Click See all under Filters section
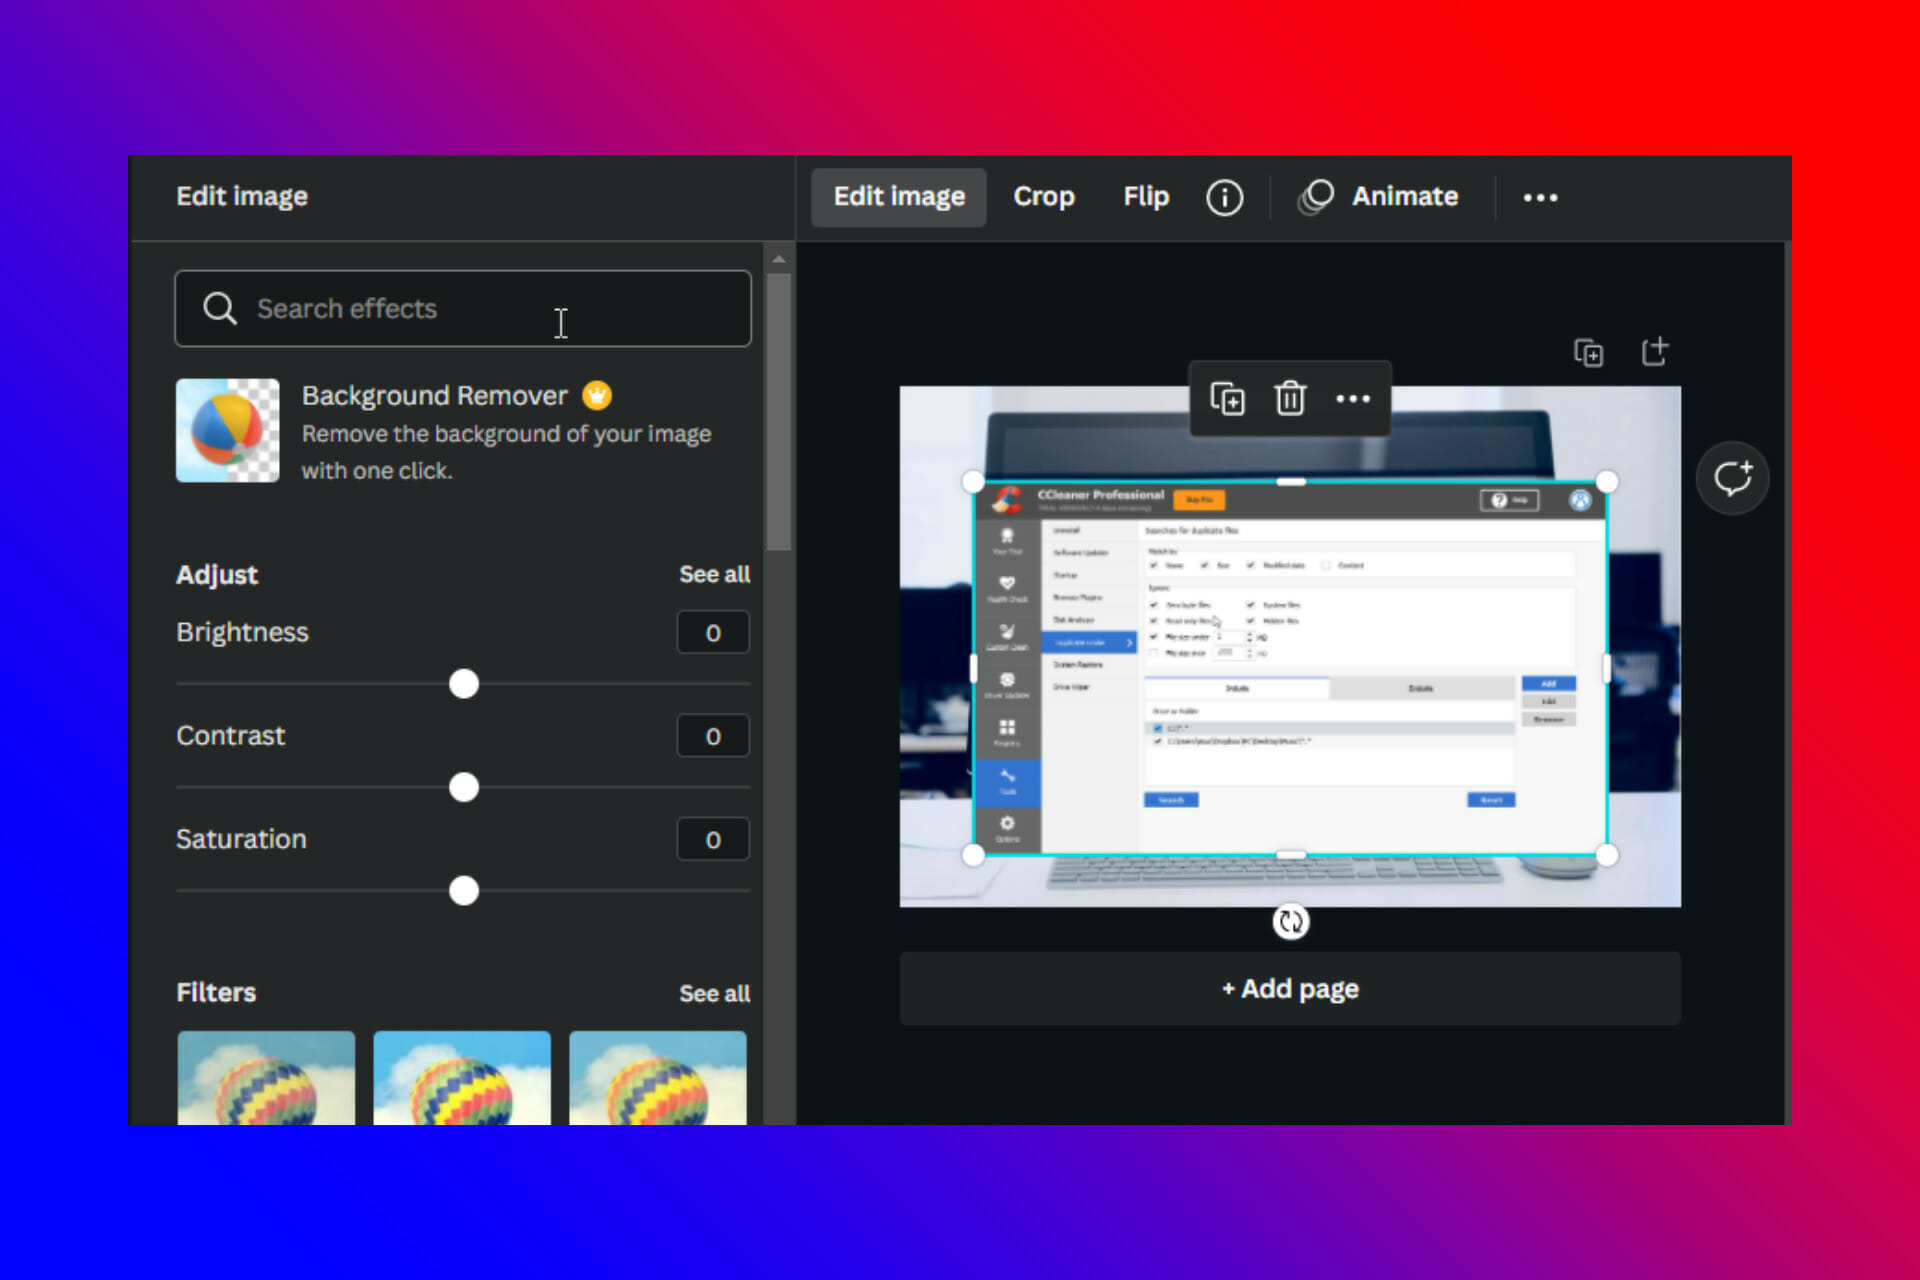This screenshot has height=1280, width=1920. pos(713,991)
